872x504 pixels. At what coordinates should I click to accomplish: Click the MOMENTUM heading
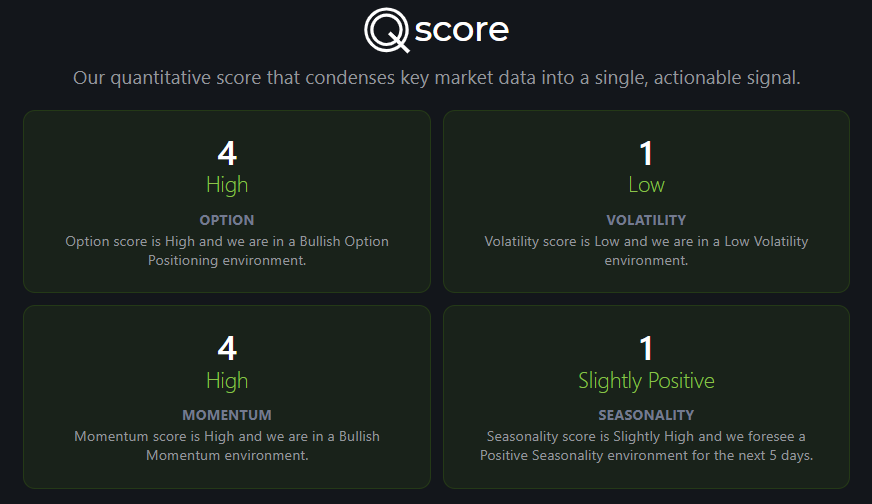(x=227, y=416)
